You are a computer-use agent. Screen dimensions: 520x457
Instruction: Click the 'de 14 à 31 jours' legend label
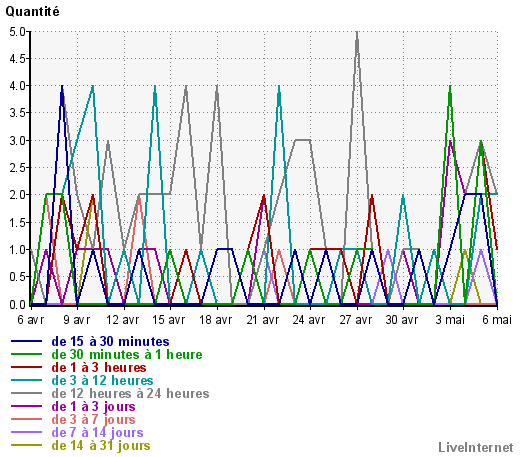coord(101,445)
